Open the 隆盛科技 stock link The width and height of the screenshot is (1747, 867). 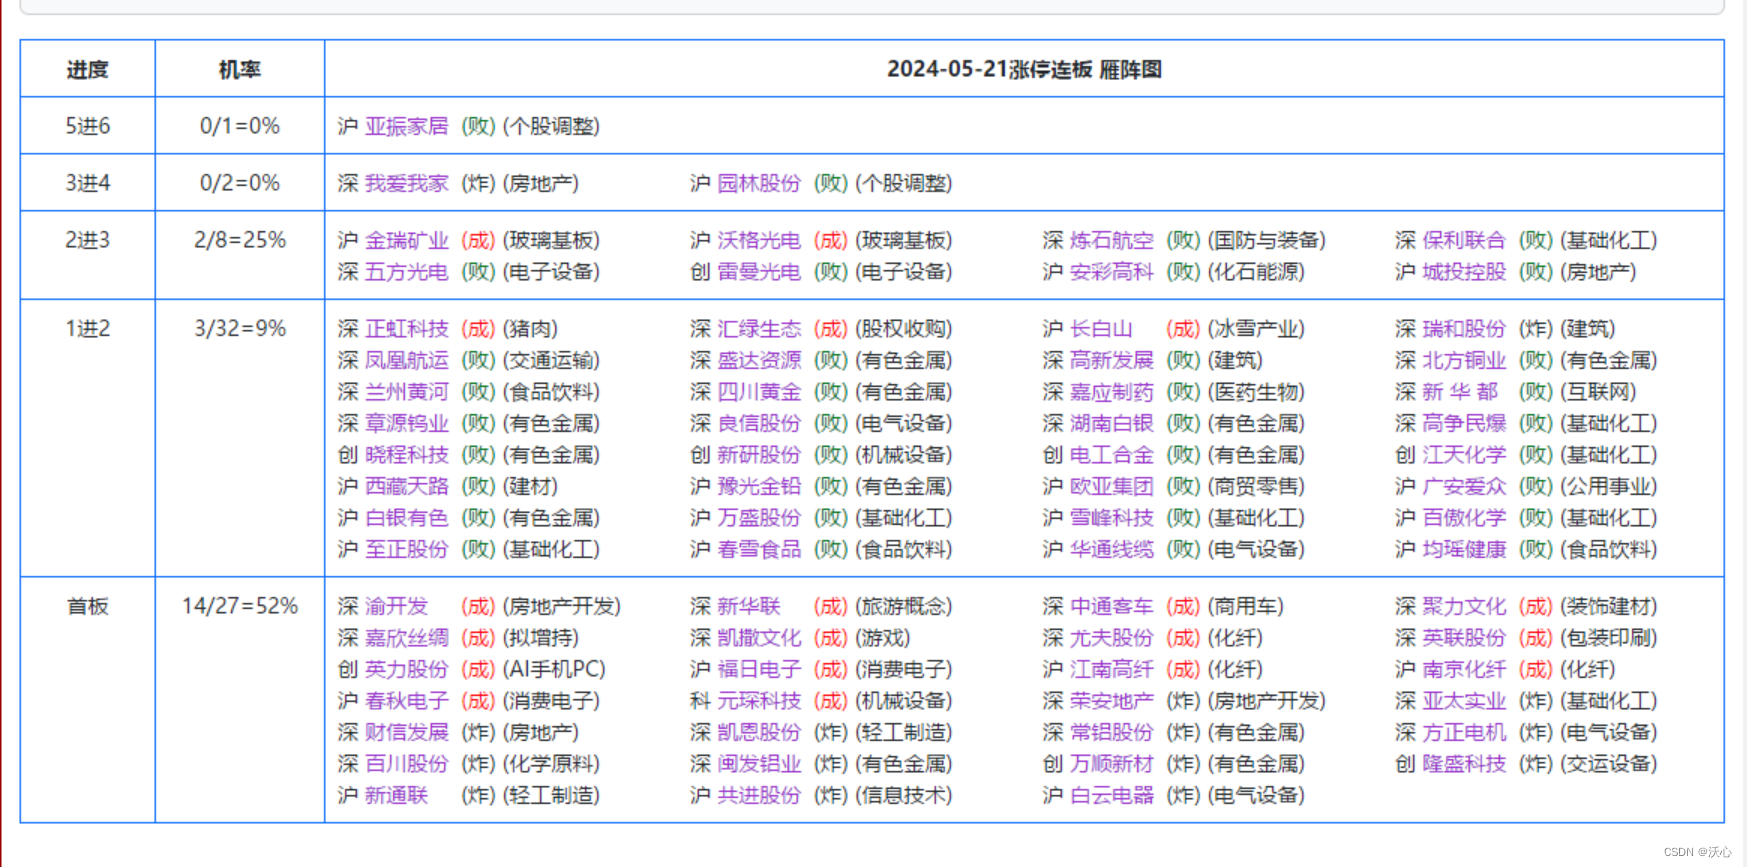[x=1464, y=765]
